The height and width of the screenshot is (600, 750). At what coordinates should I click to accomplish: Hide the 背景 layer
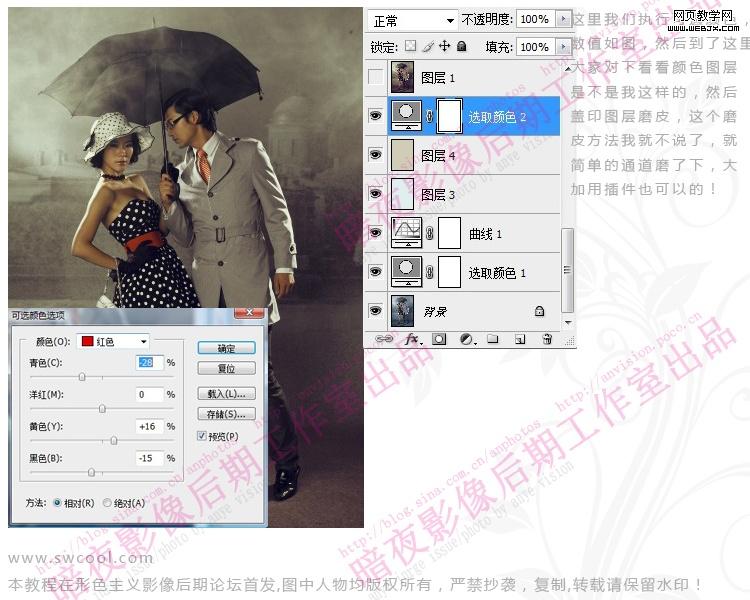click(x=375, y=311)
